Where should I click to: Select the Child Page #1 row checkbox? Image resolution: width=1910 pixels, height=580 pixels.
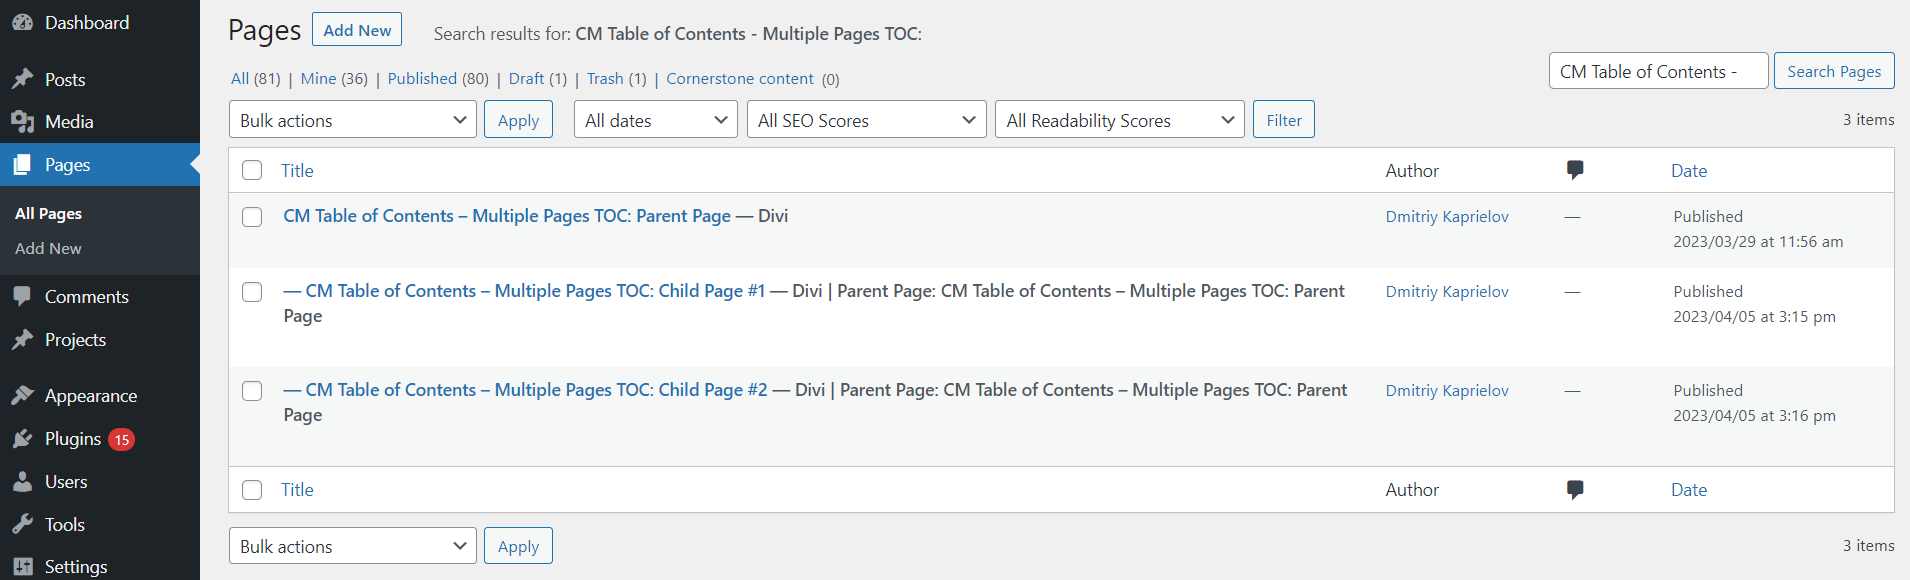(252, 292)
